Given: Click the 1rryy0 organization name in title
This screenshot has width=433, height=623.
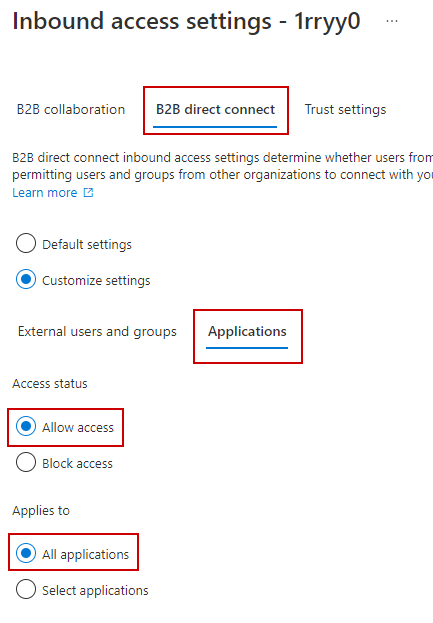Looking at the screenshot, I should coord(327,22).
